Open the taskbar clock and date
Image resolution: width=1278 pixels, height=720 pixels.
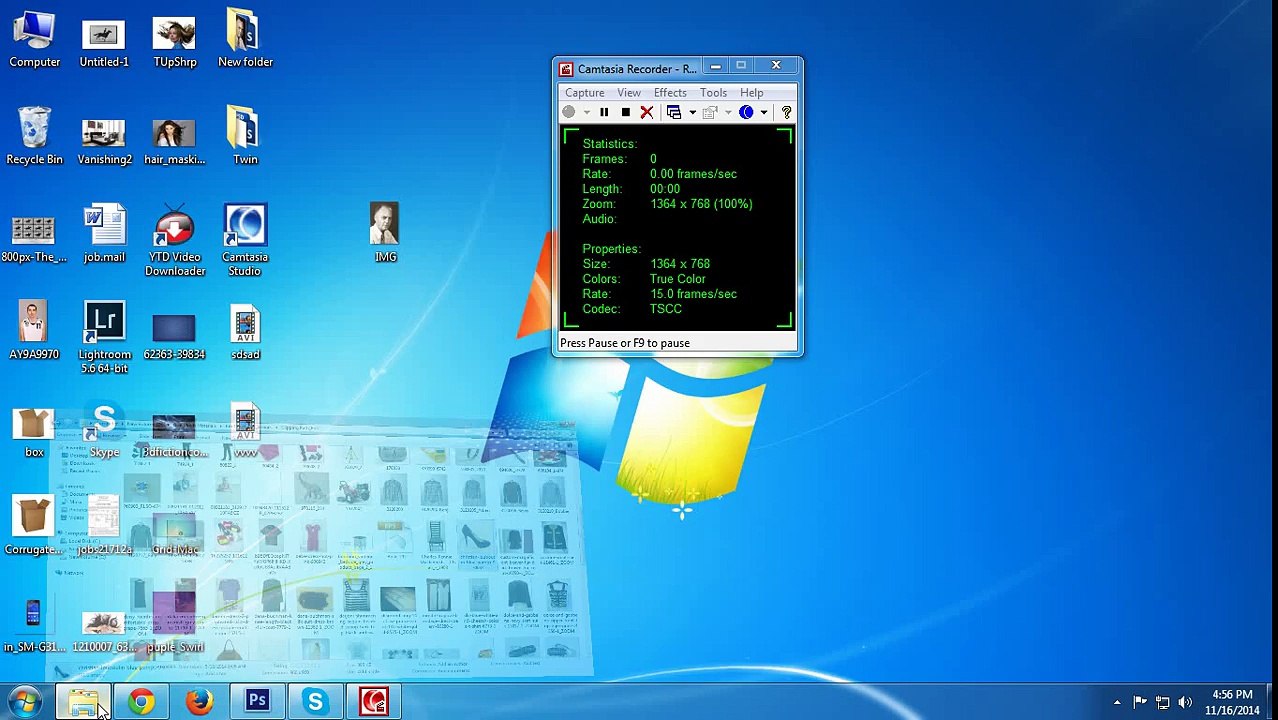[1232, 702]
